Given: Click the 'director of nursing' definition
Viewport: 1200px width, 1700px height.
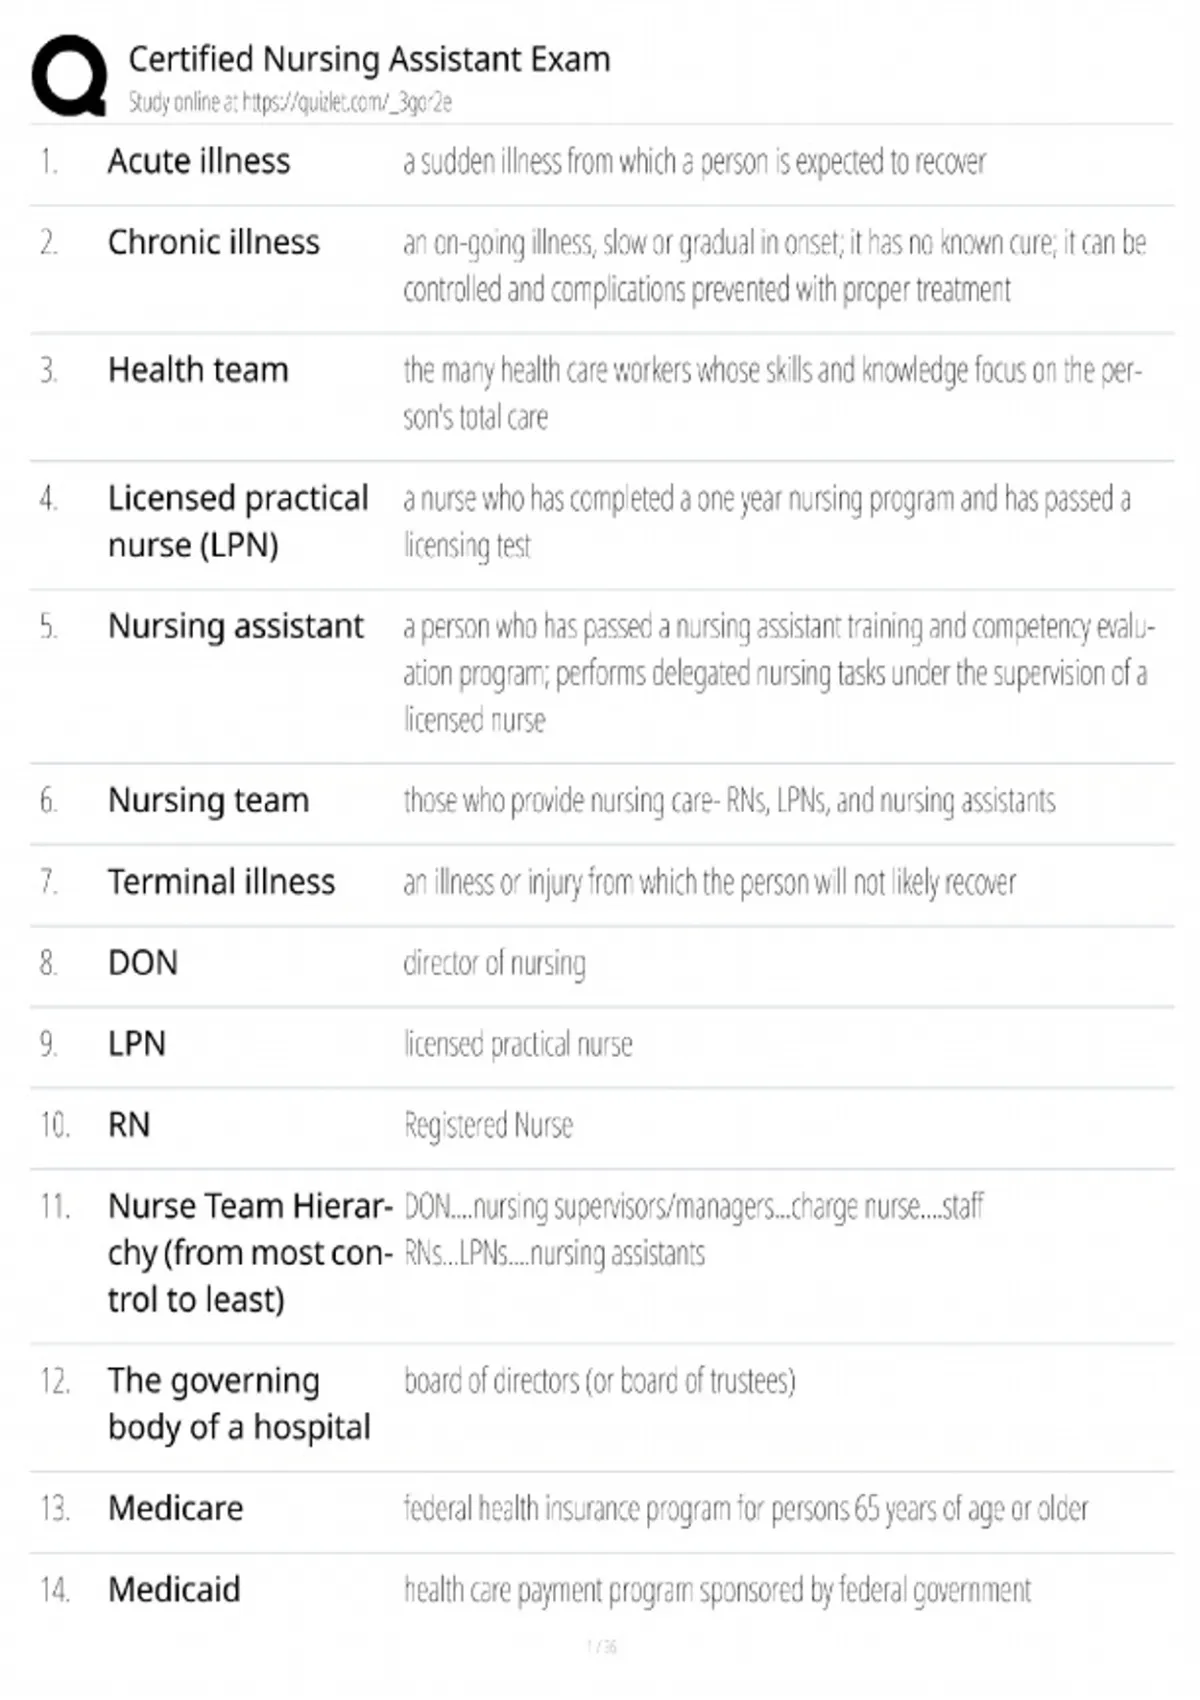Looking at the screenshot, I should pos(494,963).
